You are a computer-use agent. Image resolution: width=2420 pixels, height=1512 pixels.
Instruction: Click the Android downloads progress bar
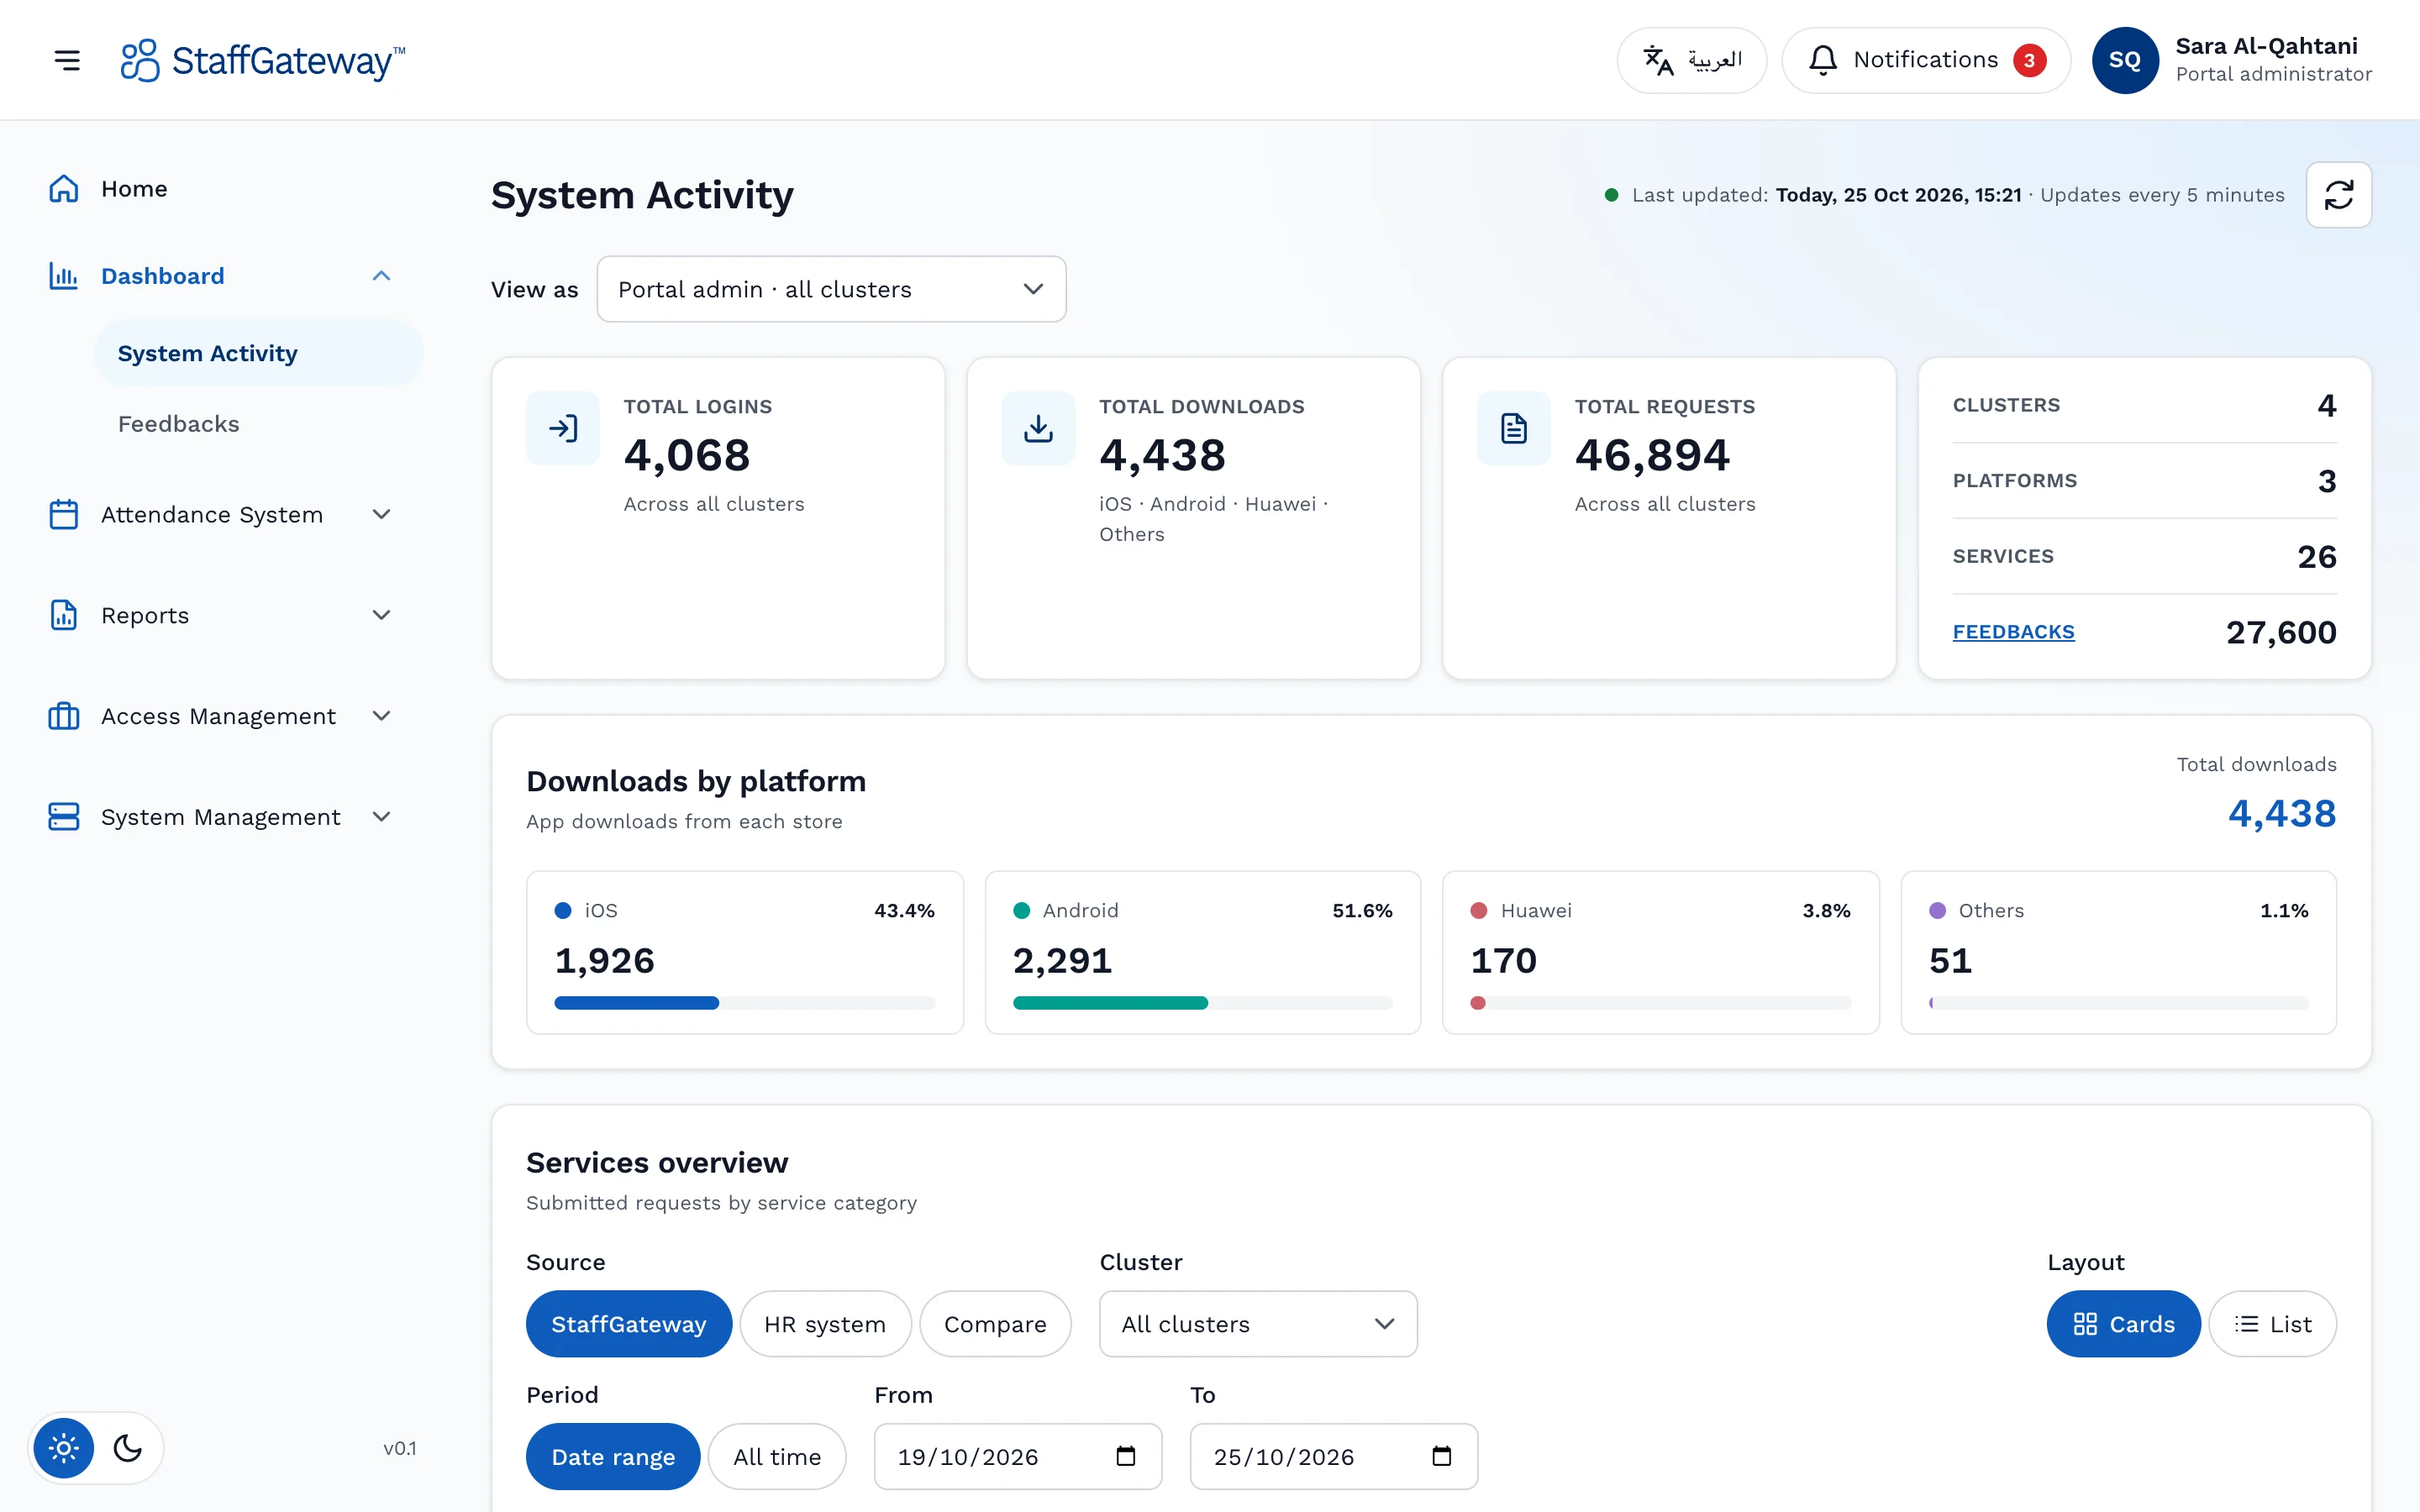point(1203,1002)
